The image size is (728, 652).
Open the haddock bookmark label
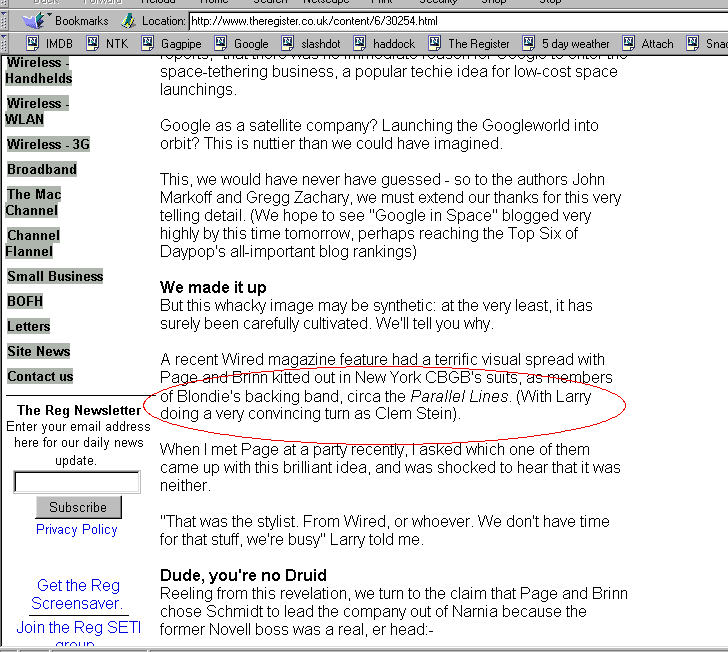point(394,44)
